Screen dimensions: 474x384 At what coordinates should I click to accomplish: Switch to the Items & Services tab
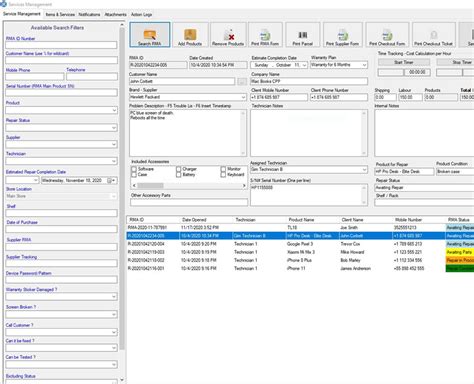60,14
